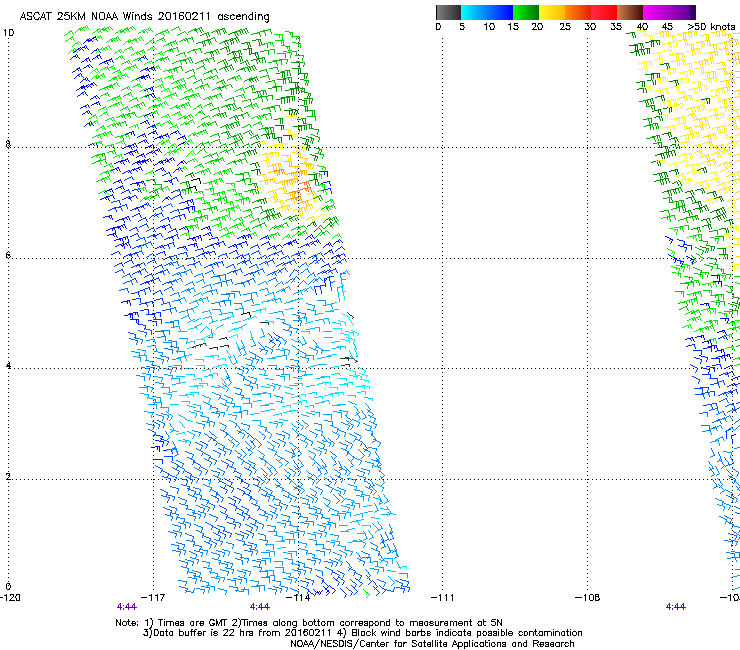Click the '15' color scale label
The height and width of the screenshot is (650, 740).
(x=513, y=27)
